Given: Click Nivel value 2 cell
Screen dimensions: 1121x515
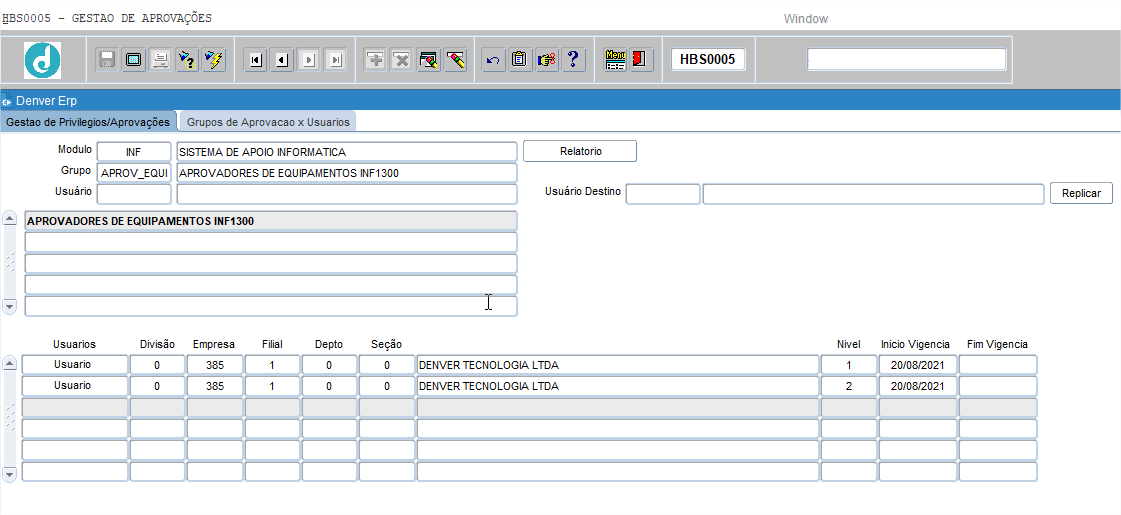Looking at the screenshot, I should (849, 386).
